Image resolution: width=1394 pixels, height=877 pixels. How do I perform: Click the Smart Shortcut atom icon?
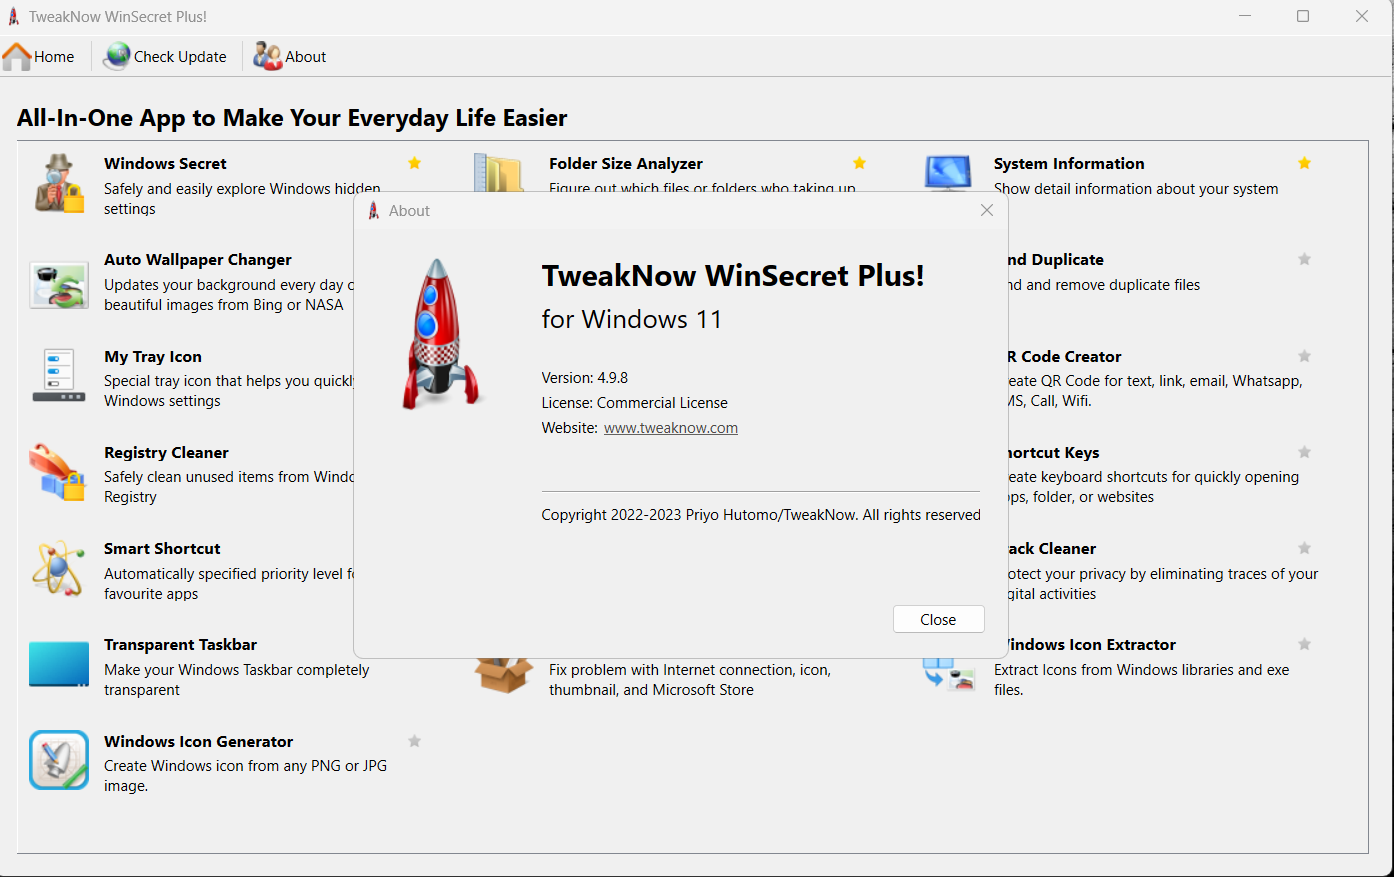click(58, 568)
